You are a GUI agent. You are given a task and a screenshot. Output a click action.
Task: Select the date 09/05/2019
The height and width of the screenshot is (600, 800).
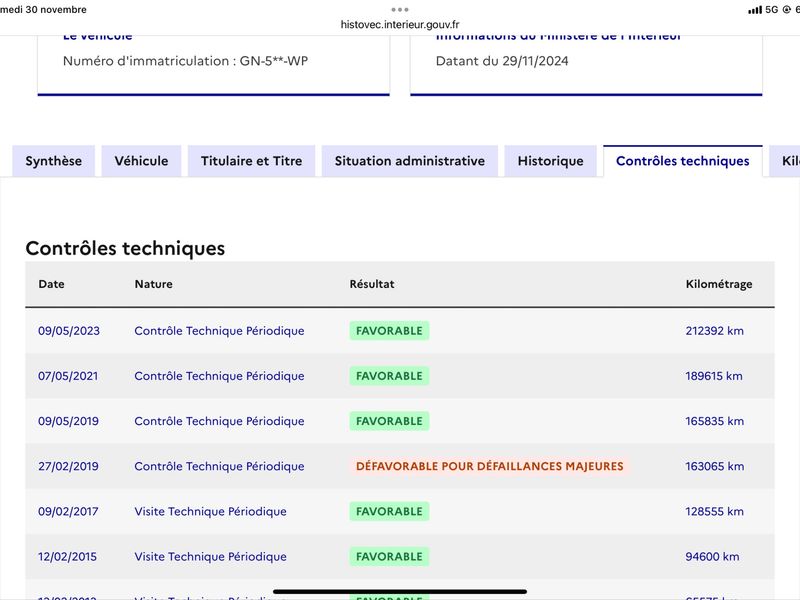(x=68, y=421)
